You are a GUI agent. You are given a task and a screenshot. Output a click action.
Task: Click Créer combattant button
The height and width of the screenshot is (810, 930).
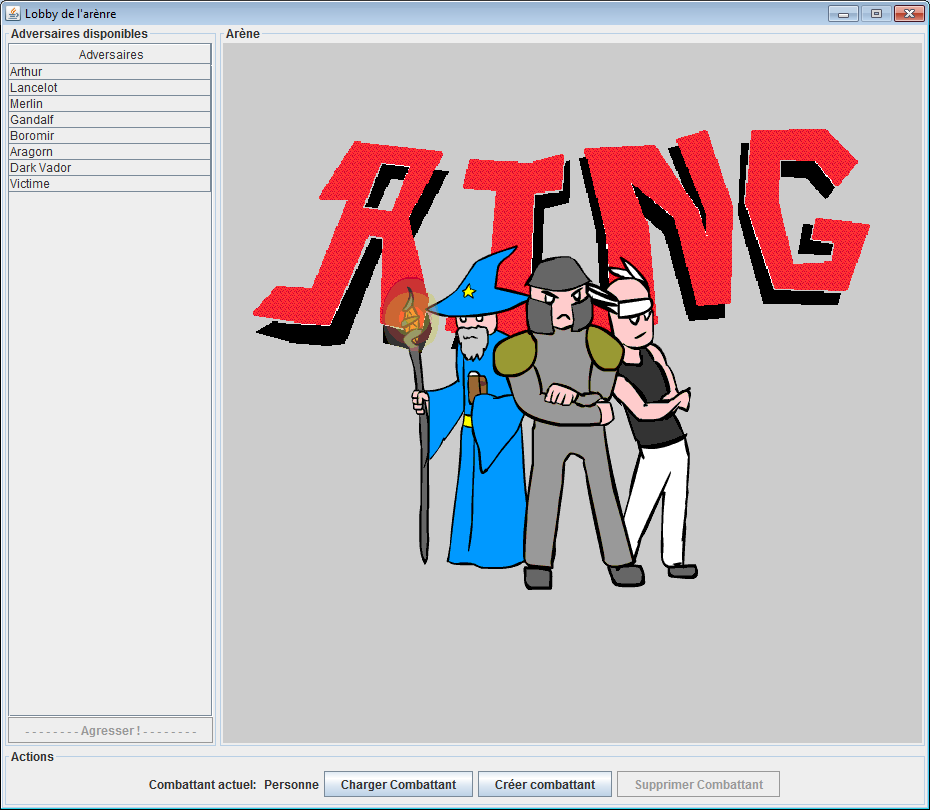pos(544,784)
